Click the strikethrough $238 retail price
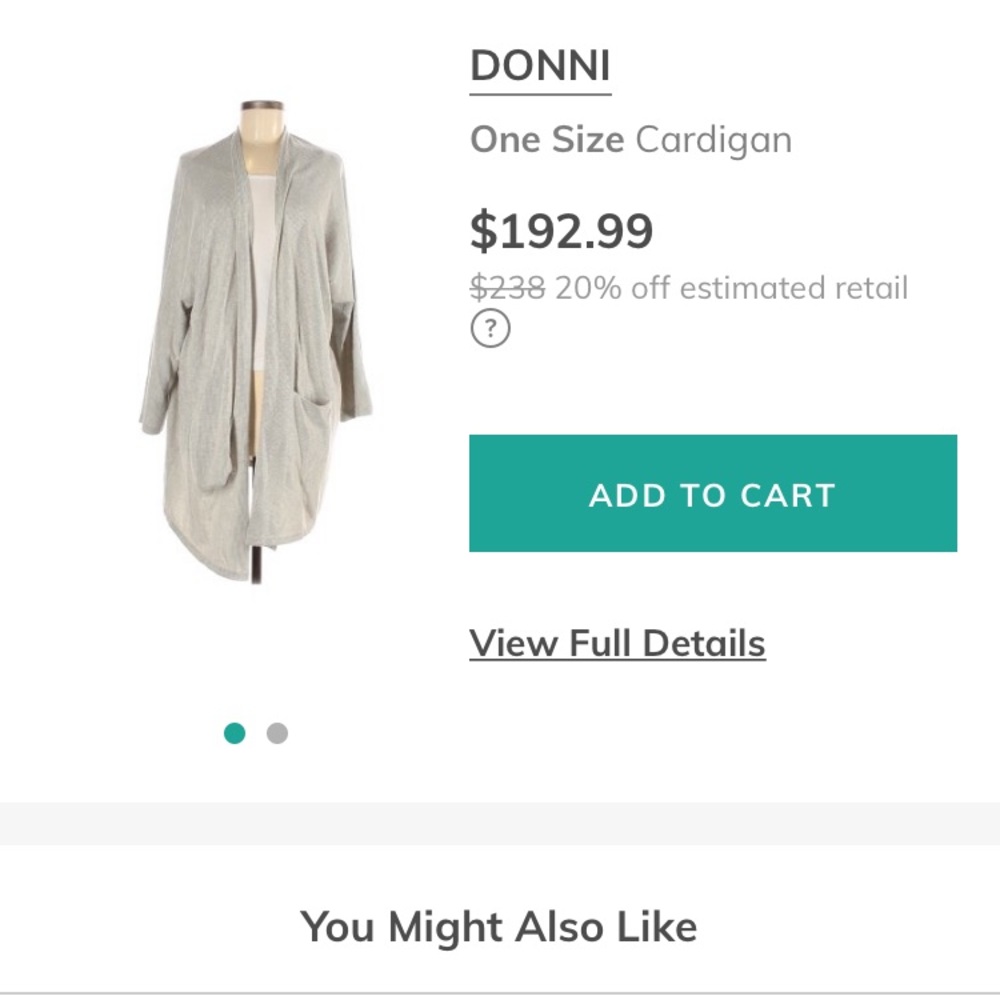This screenshot has height=1000, width=1000. [505, 288]
